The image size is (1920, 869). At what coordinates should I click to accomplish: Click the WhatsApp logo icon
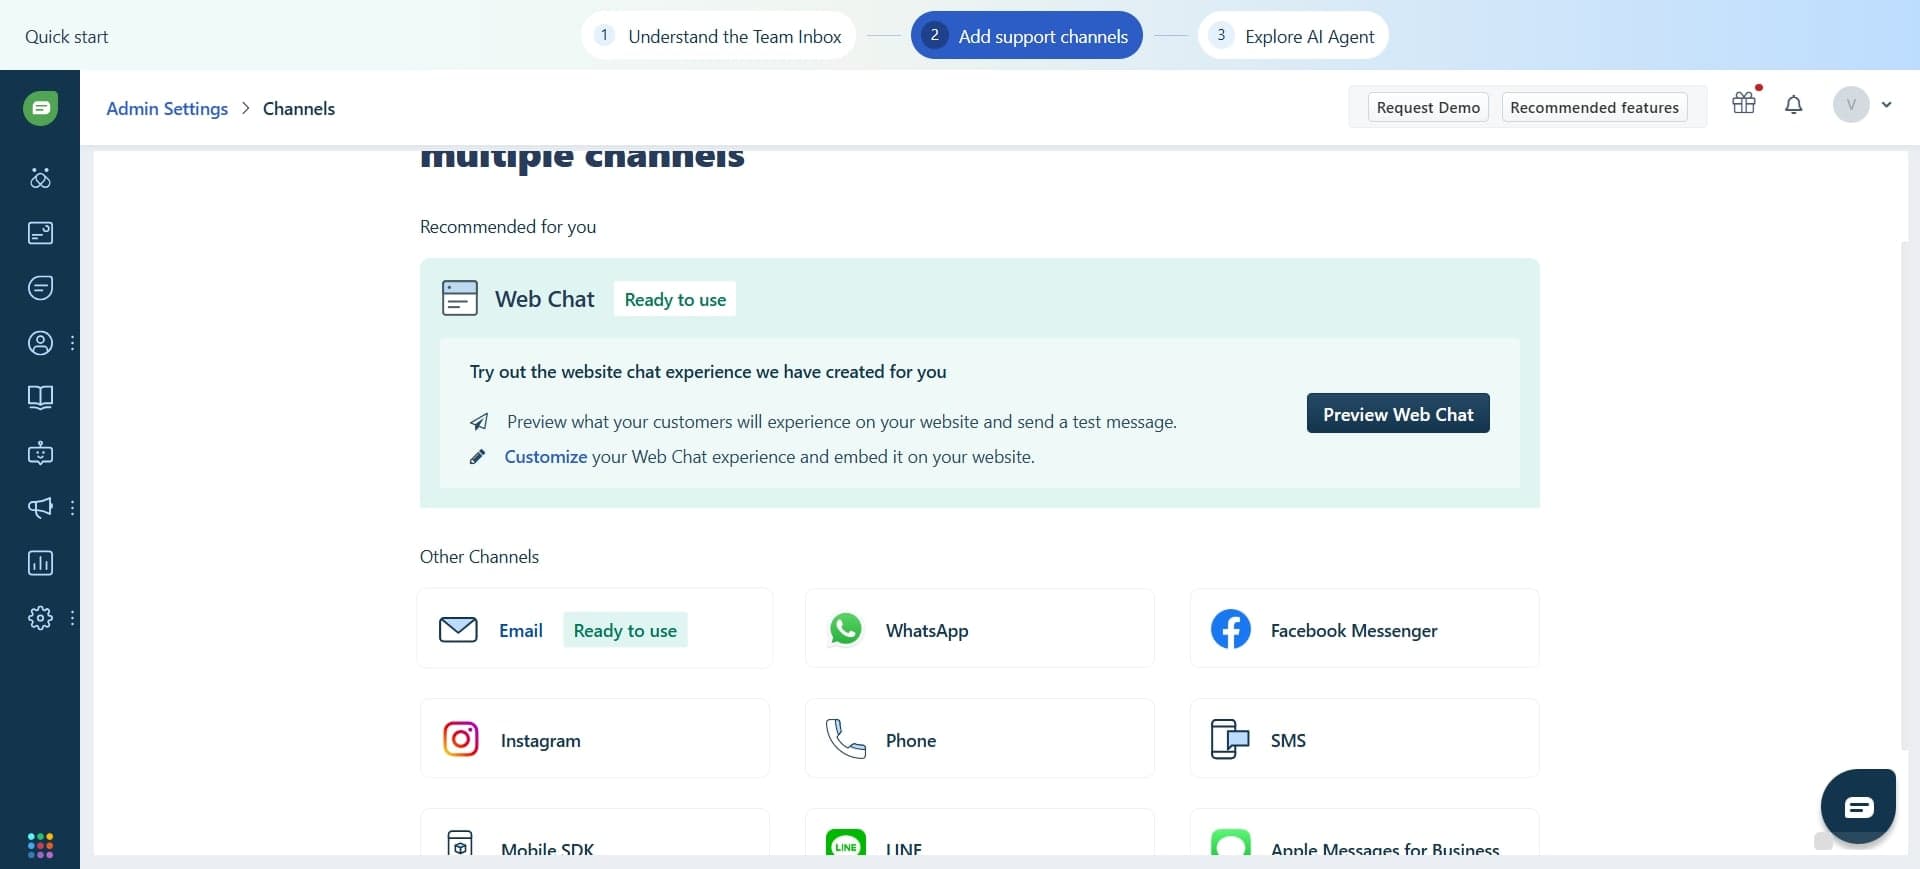click(846, 629)
